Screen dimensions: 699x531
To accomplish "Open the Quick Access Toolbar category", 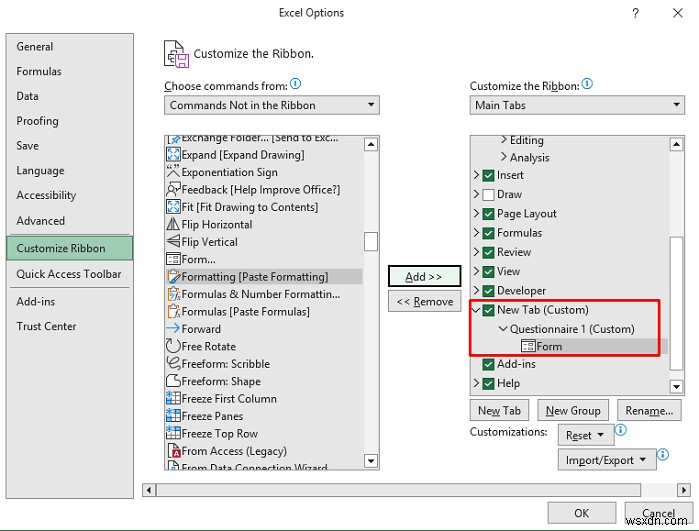I will coord(69,274).
